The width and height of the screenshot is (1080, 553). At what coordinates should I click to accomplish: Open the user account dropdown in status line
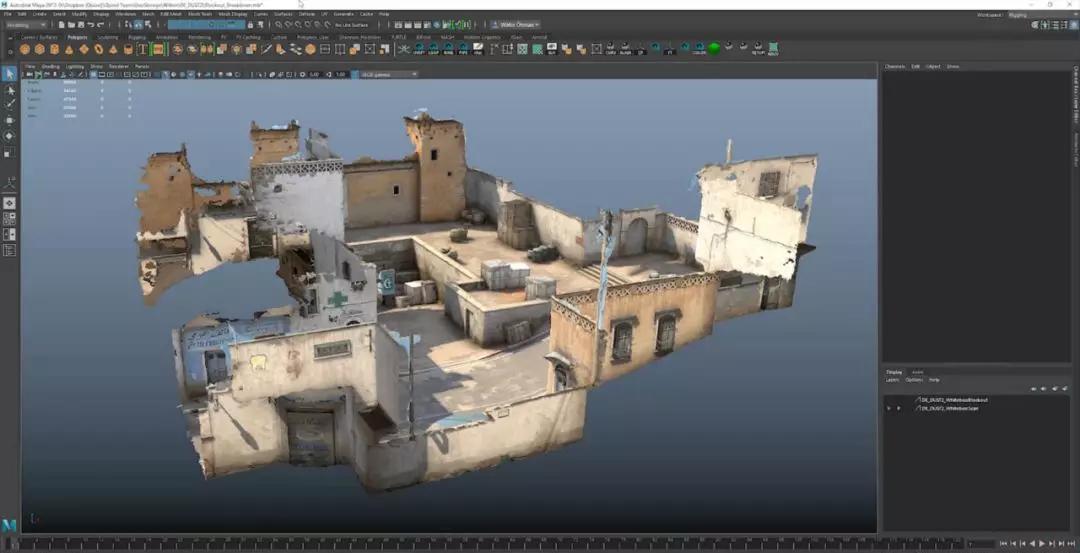click(517, 25)
